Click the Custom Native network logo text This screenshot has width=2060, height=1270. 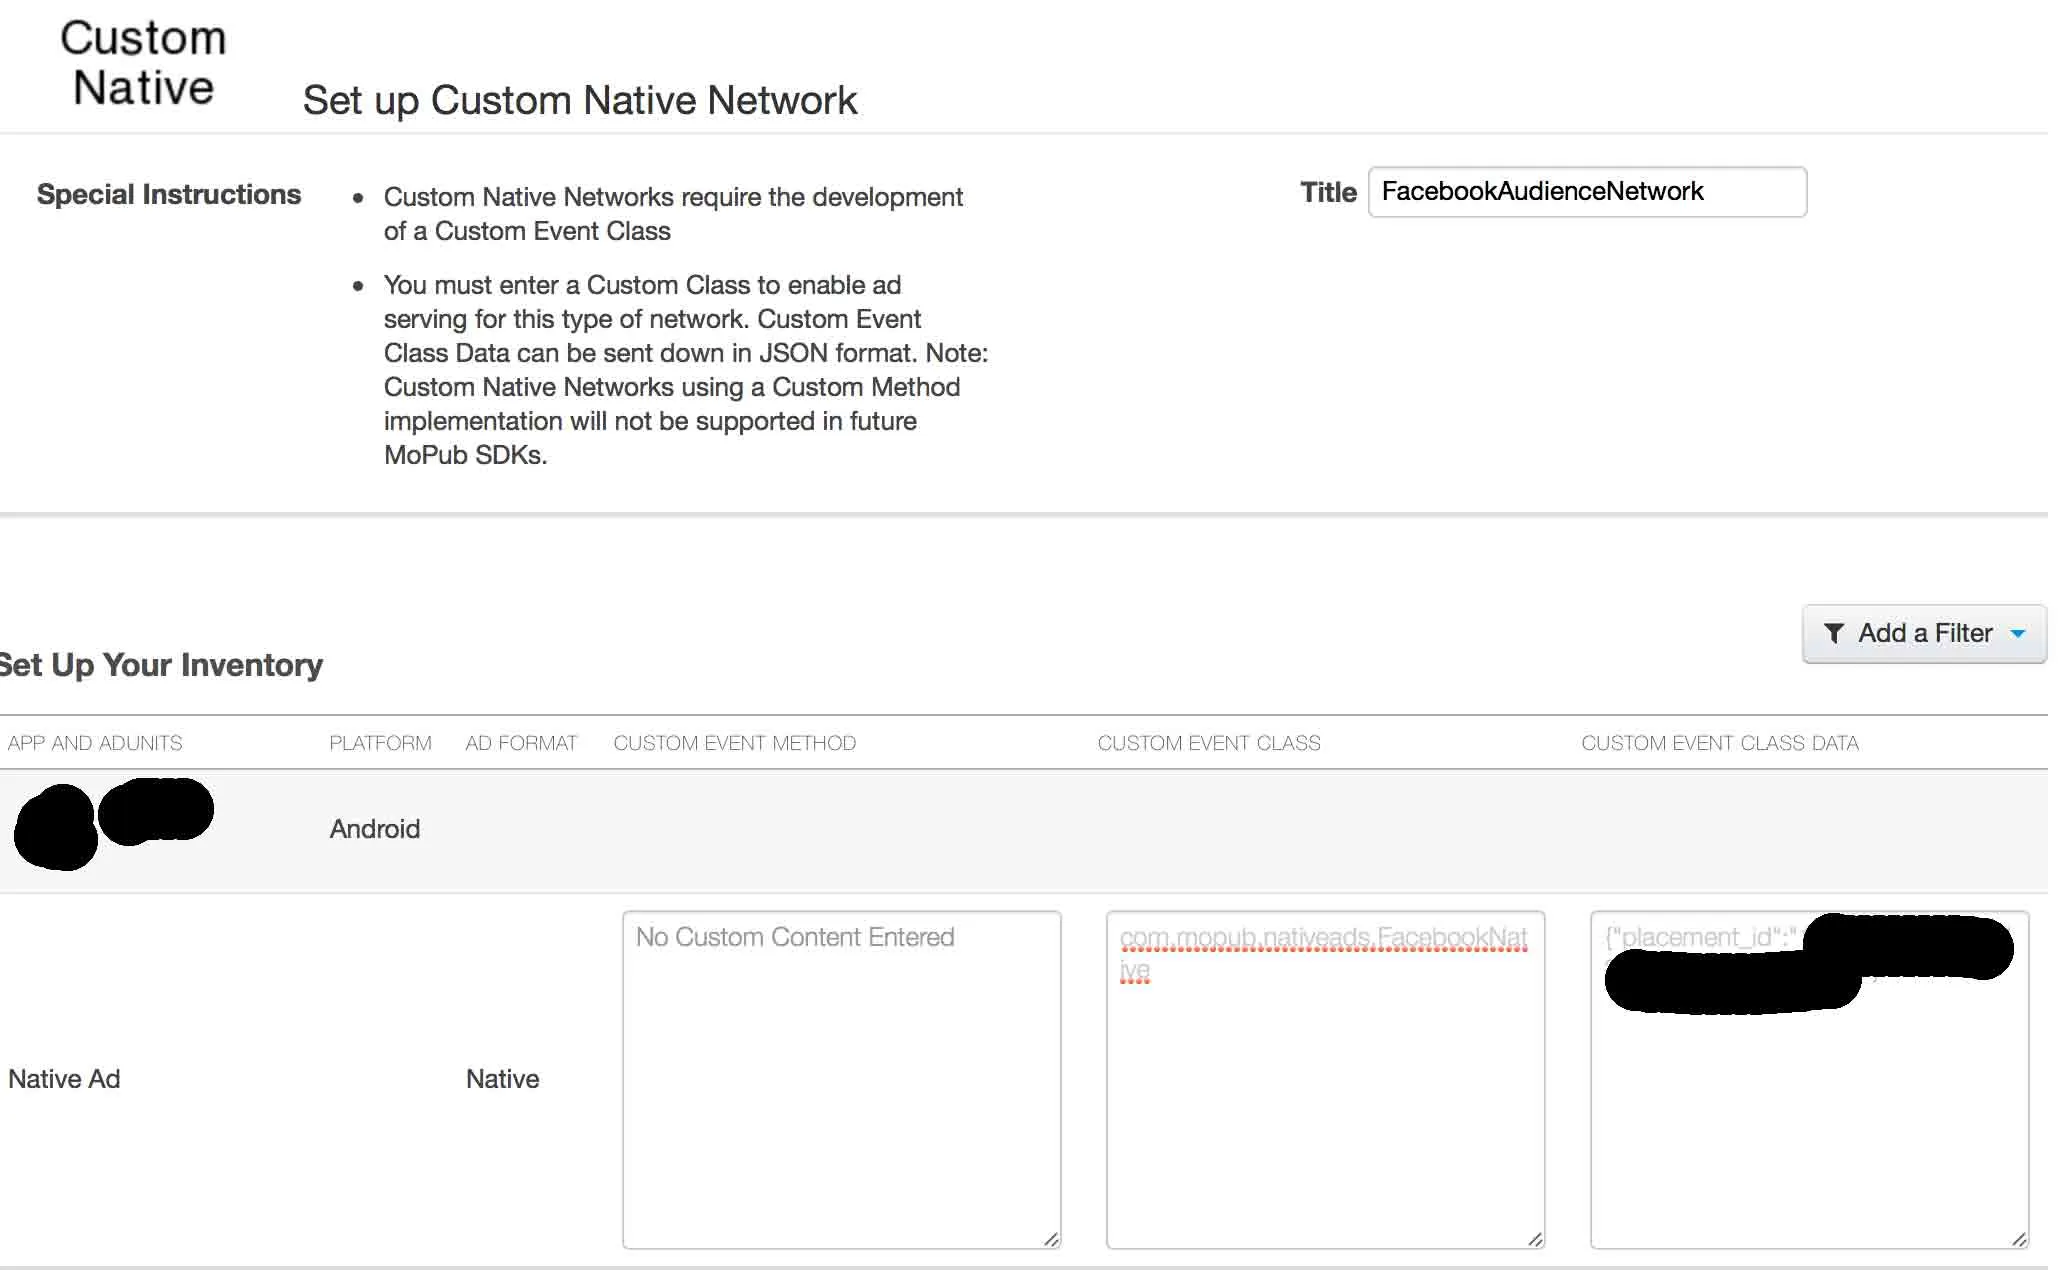click(x=144, y=63)
